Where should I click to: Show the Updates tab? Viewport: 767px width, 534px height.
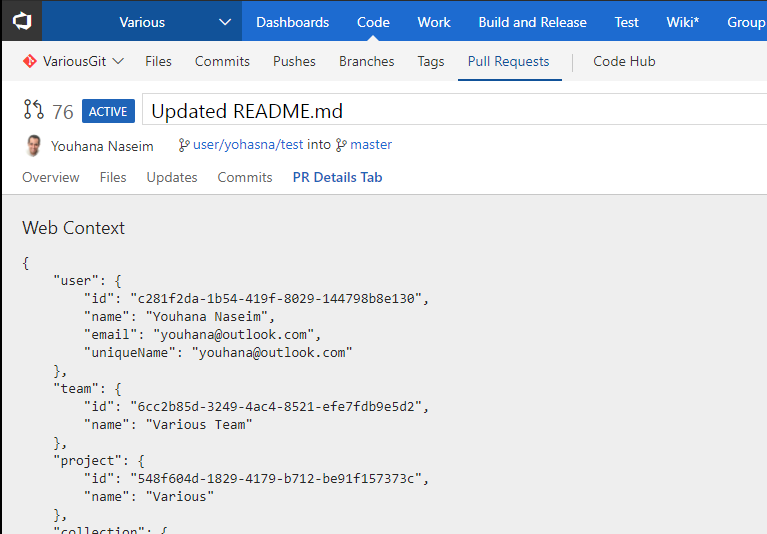pos(172,177)
